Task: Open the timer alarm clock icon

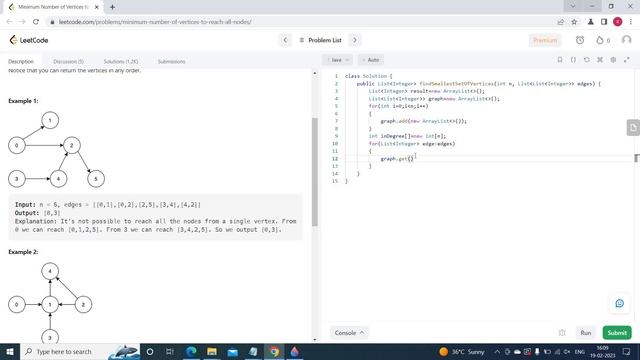Action: pos(580,40)
